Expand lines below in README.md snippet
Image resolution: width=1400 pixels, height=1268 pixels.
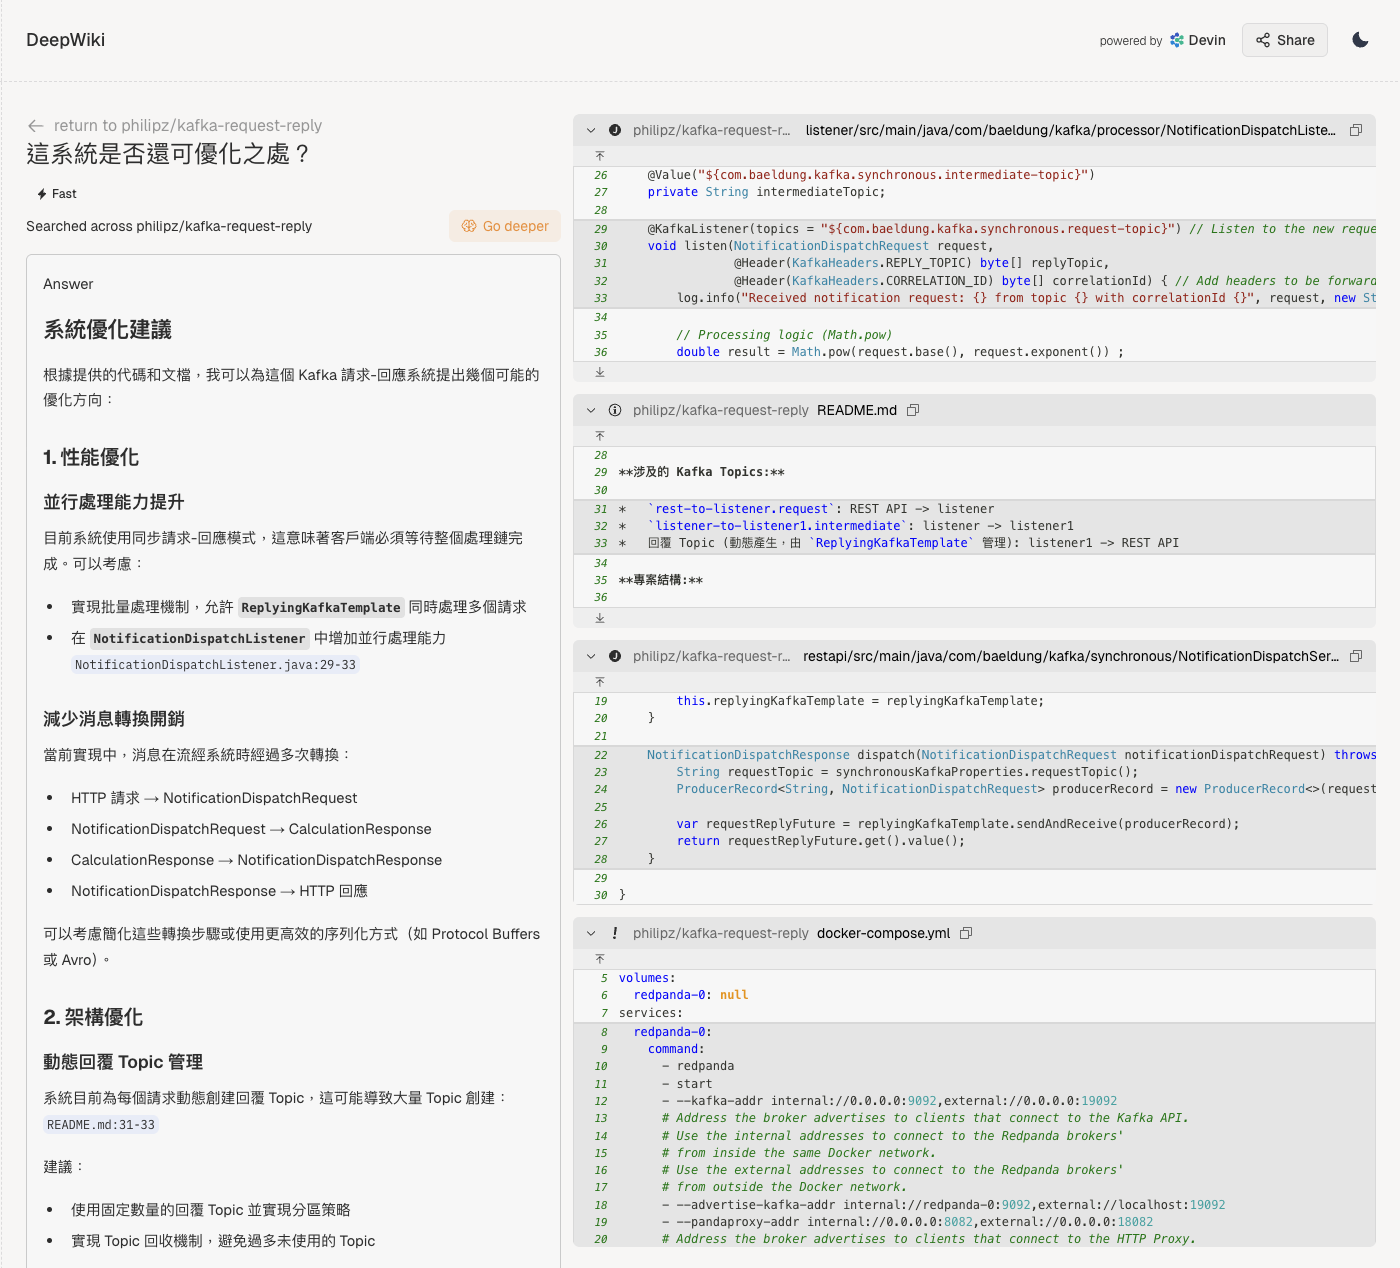pos(600,618)
